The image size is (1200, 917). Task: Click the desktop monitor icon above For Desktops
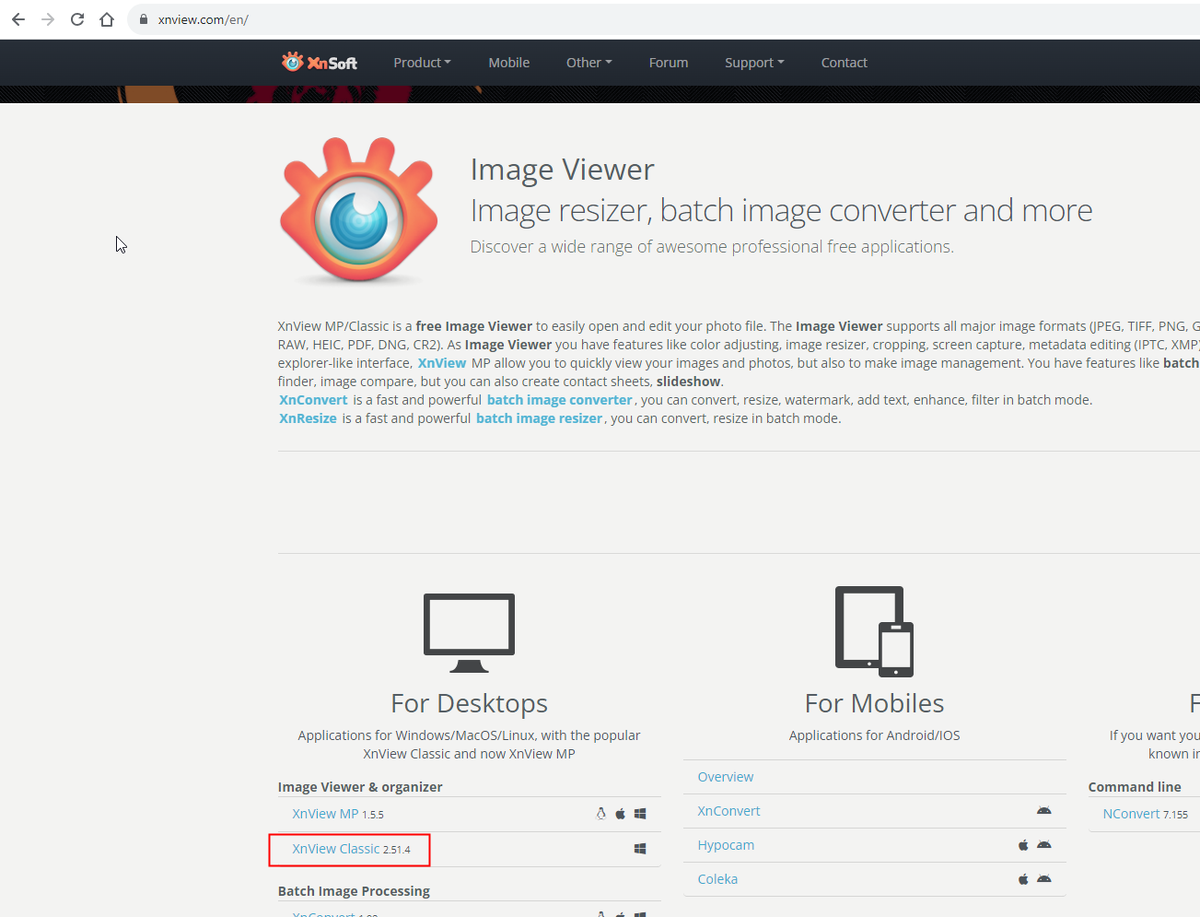[x=469, y=633]
